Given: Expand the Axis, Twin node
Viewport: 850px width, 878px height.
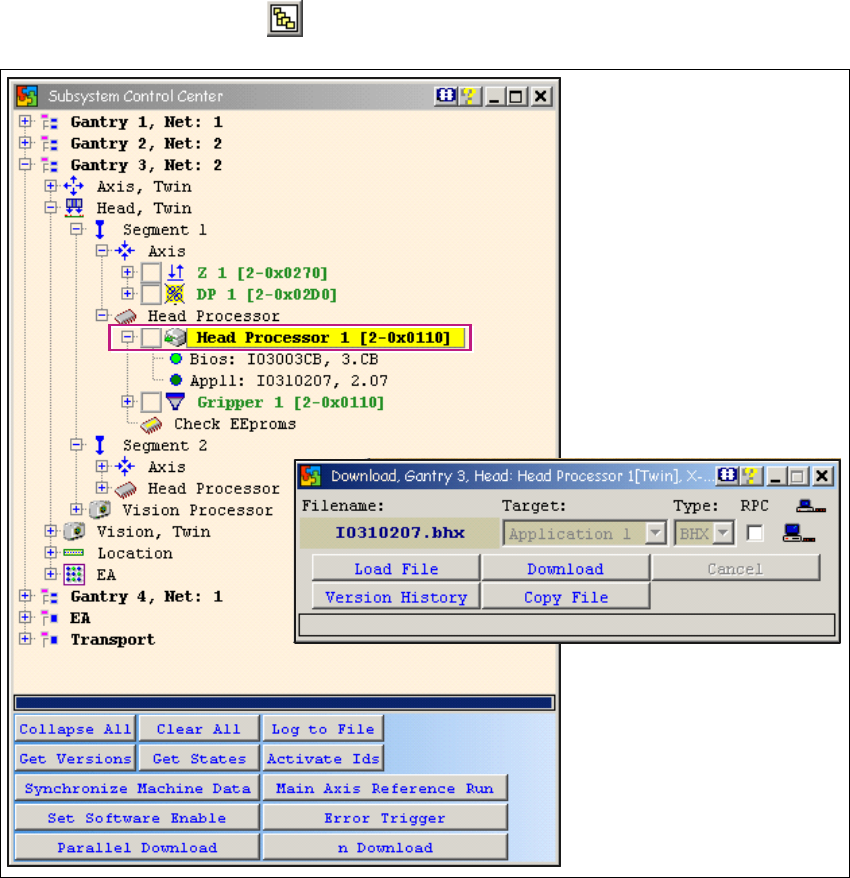Looking at the screenshot, I should pyautogui.click(x=50, y=186).
